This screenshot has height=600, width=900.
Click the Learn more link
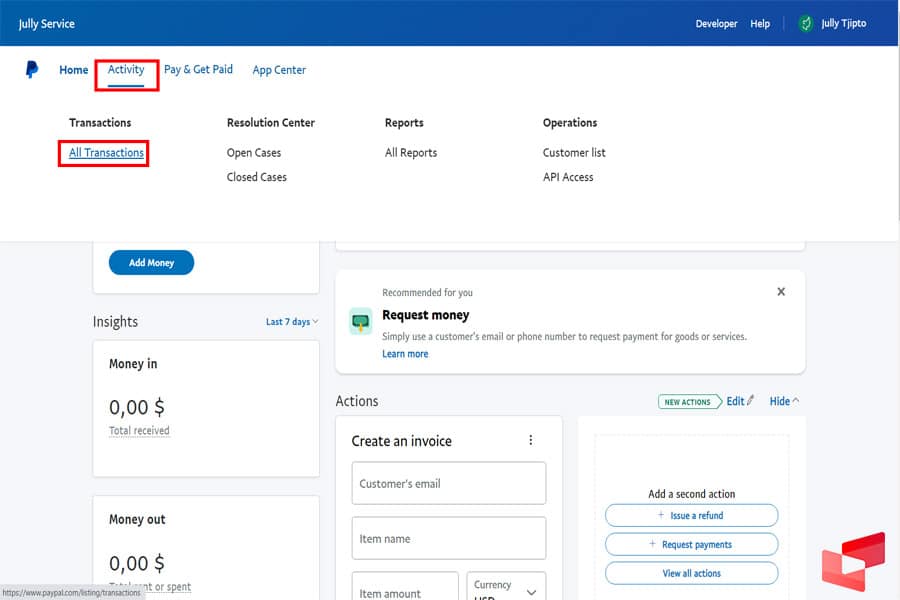405,354
